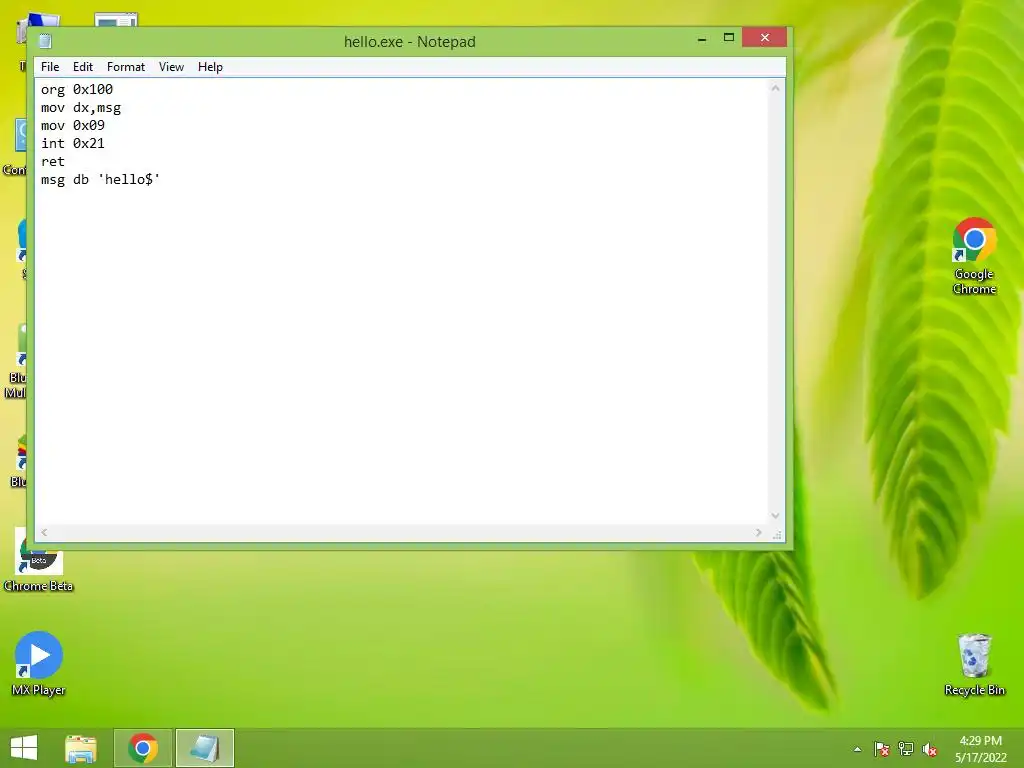
Task: Open the clock showing 4:29 PM
Action: [x=980, y=749]
